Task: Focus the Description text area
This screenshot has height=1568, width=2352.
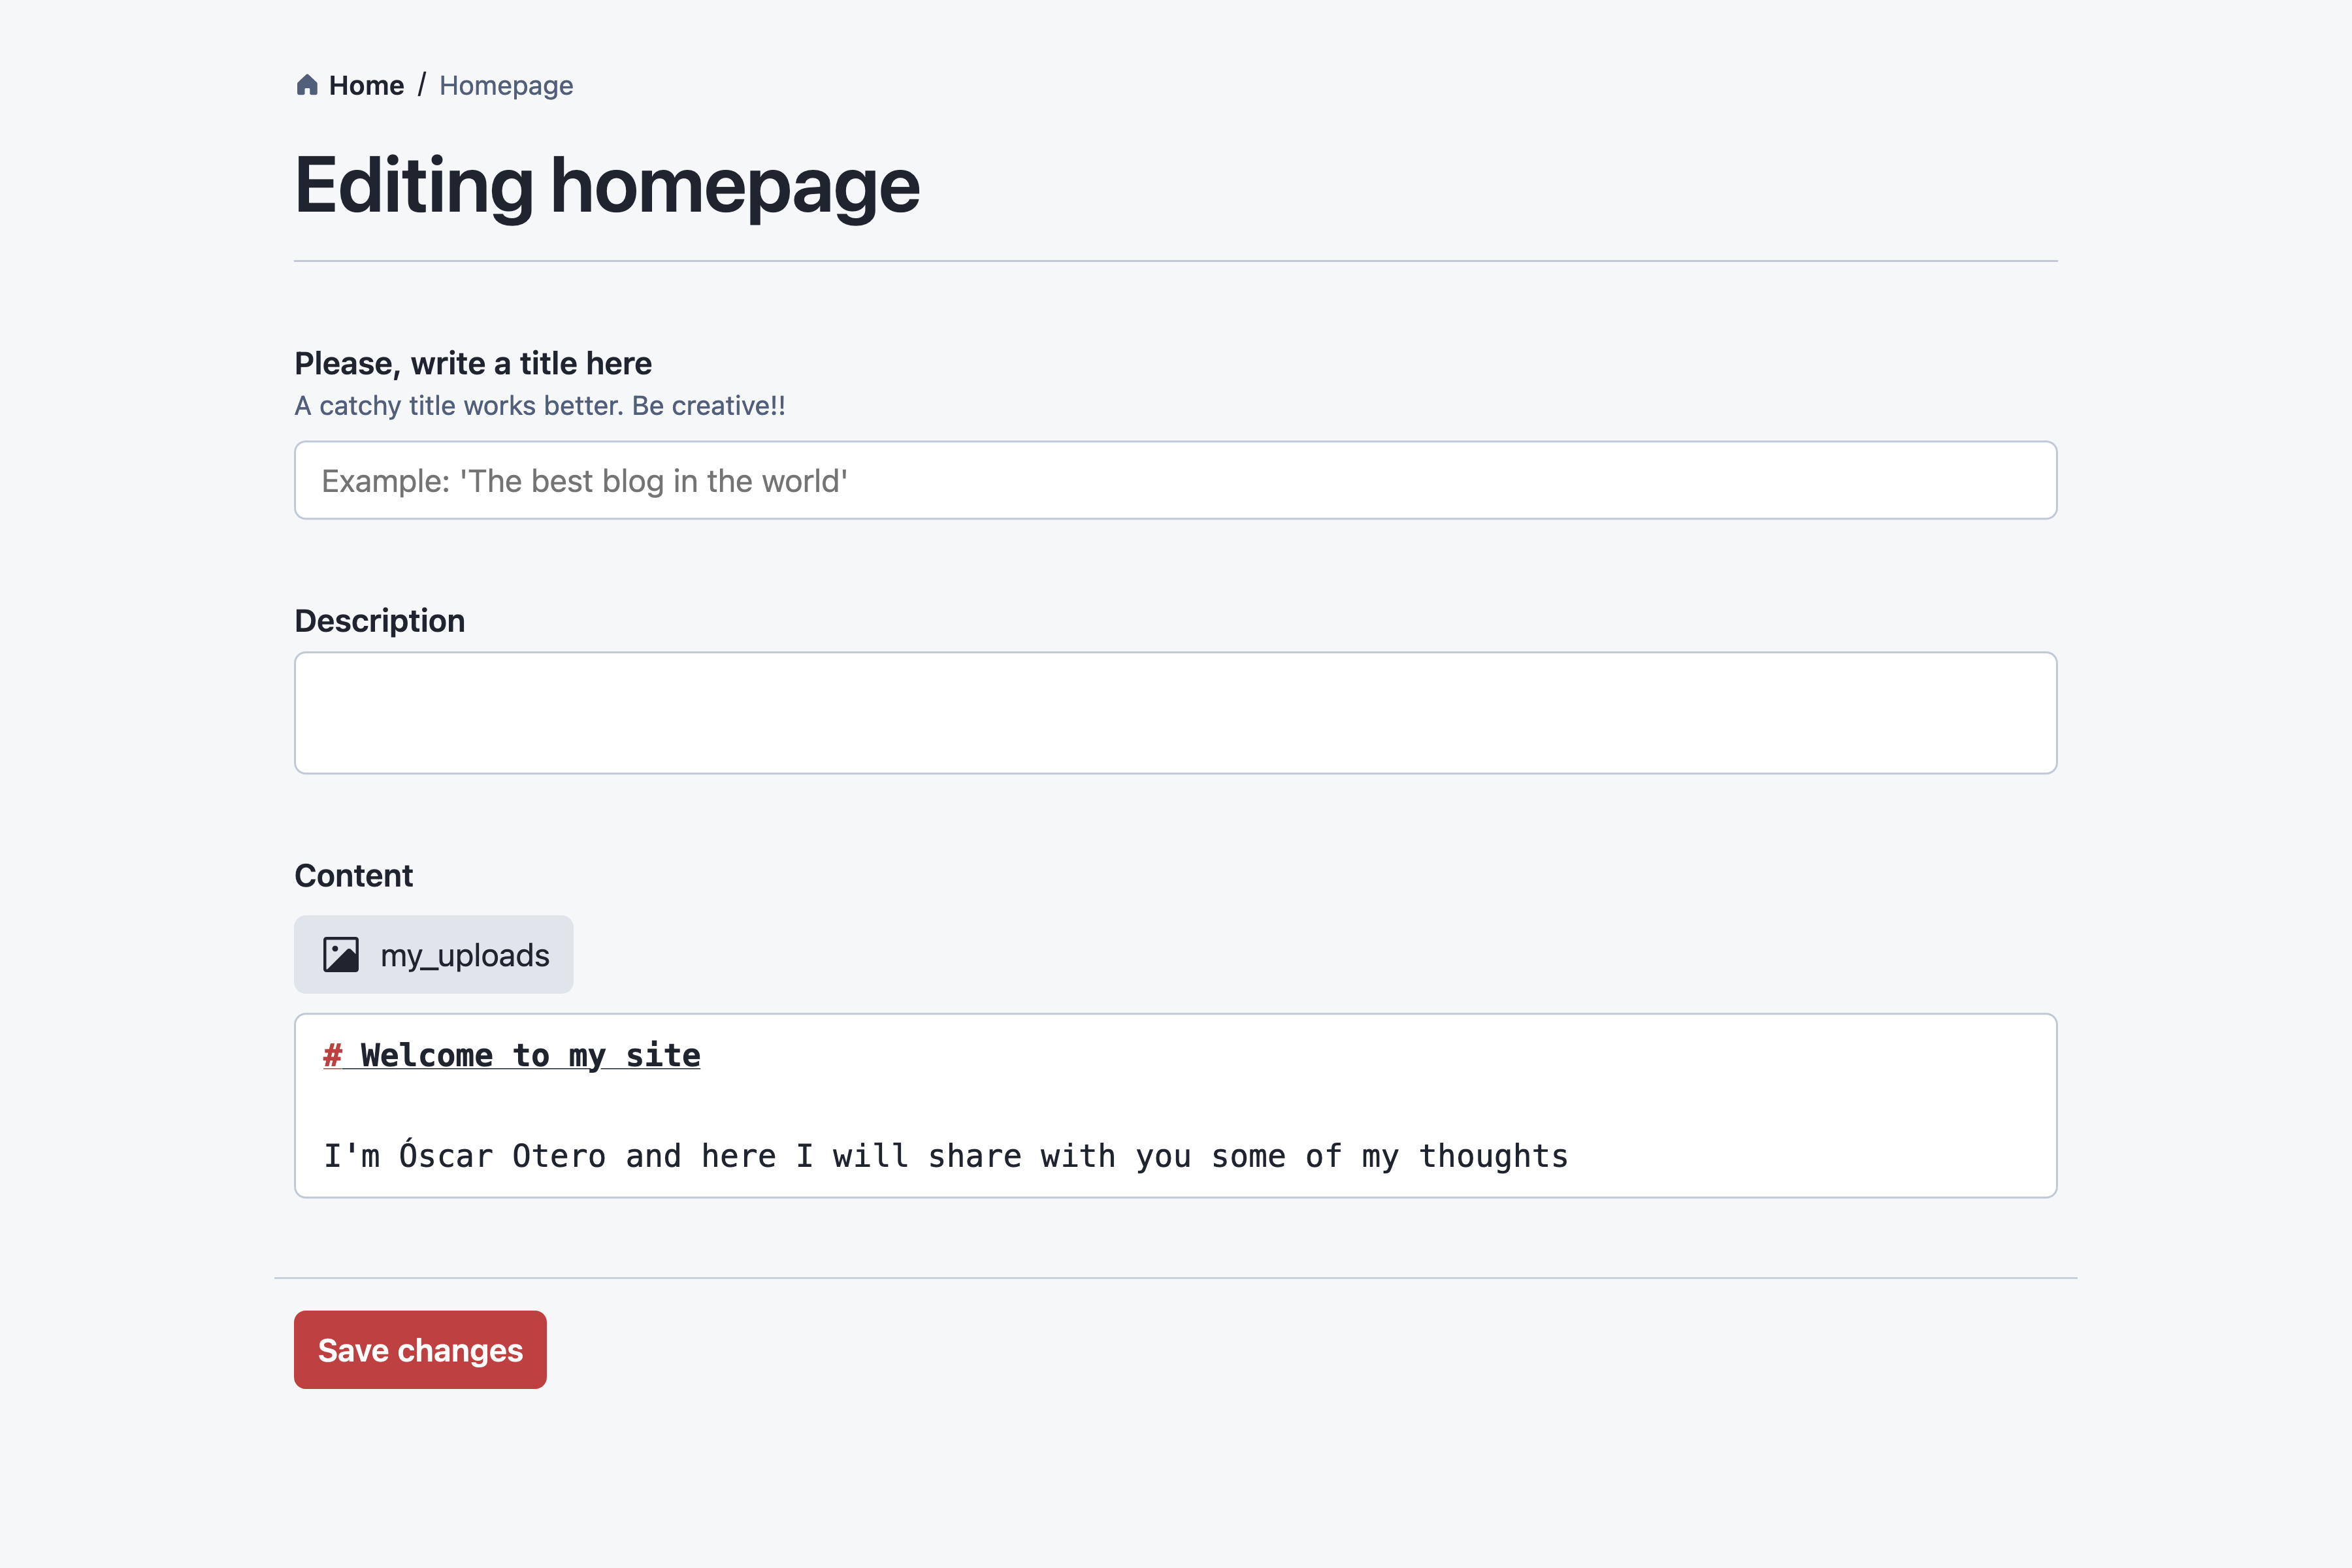Action: coord(1174,712)
